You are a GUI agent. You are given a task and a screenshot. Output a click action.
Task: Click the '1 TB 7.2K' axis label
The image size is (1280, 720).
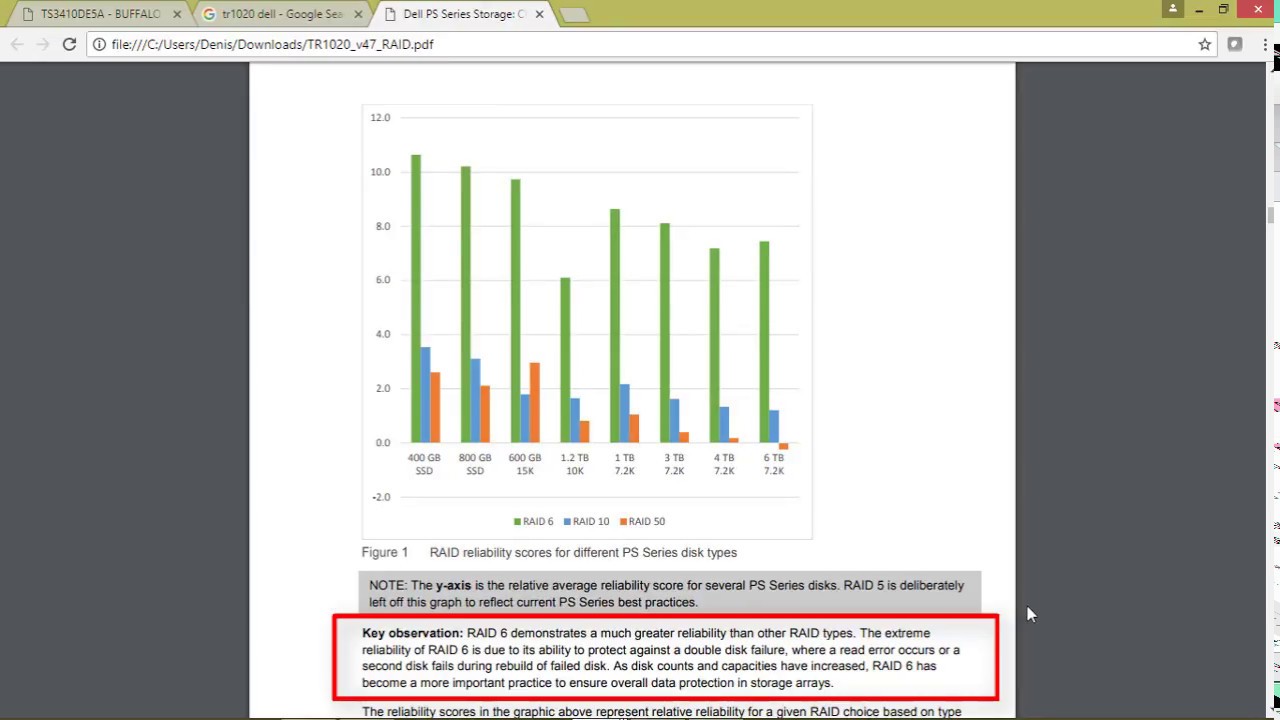624,464
